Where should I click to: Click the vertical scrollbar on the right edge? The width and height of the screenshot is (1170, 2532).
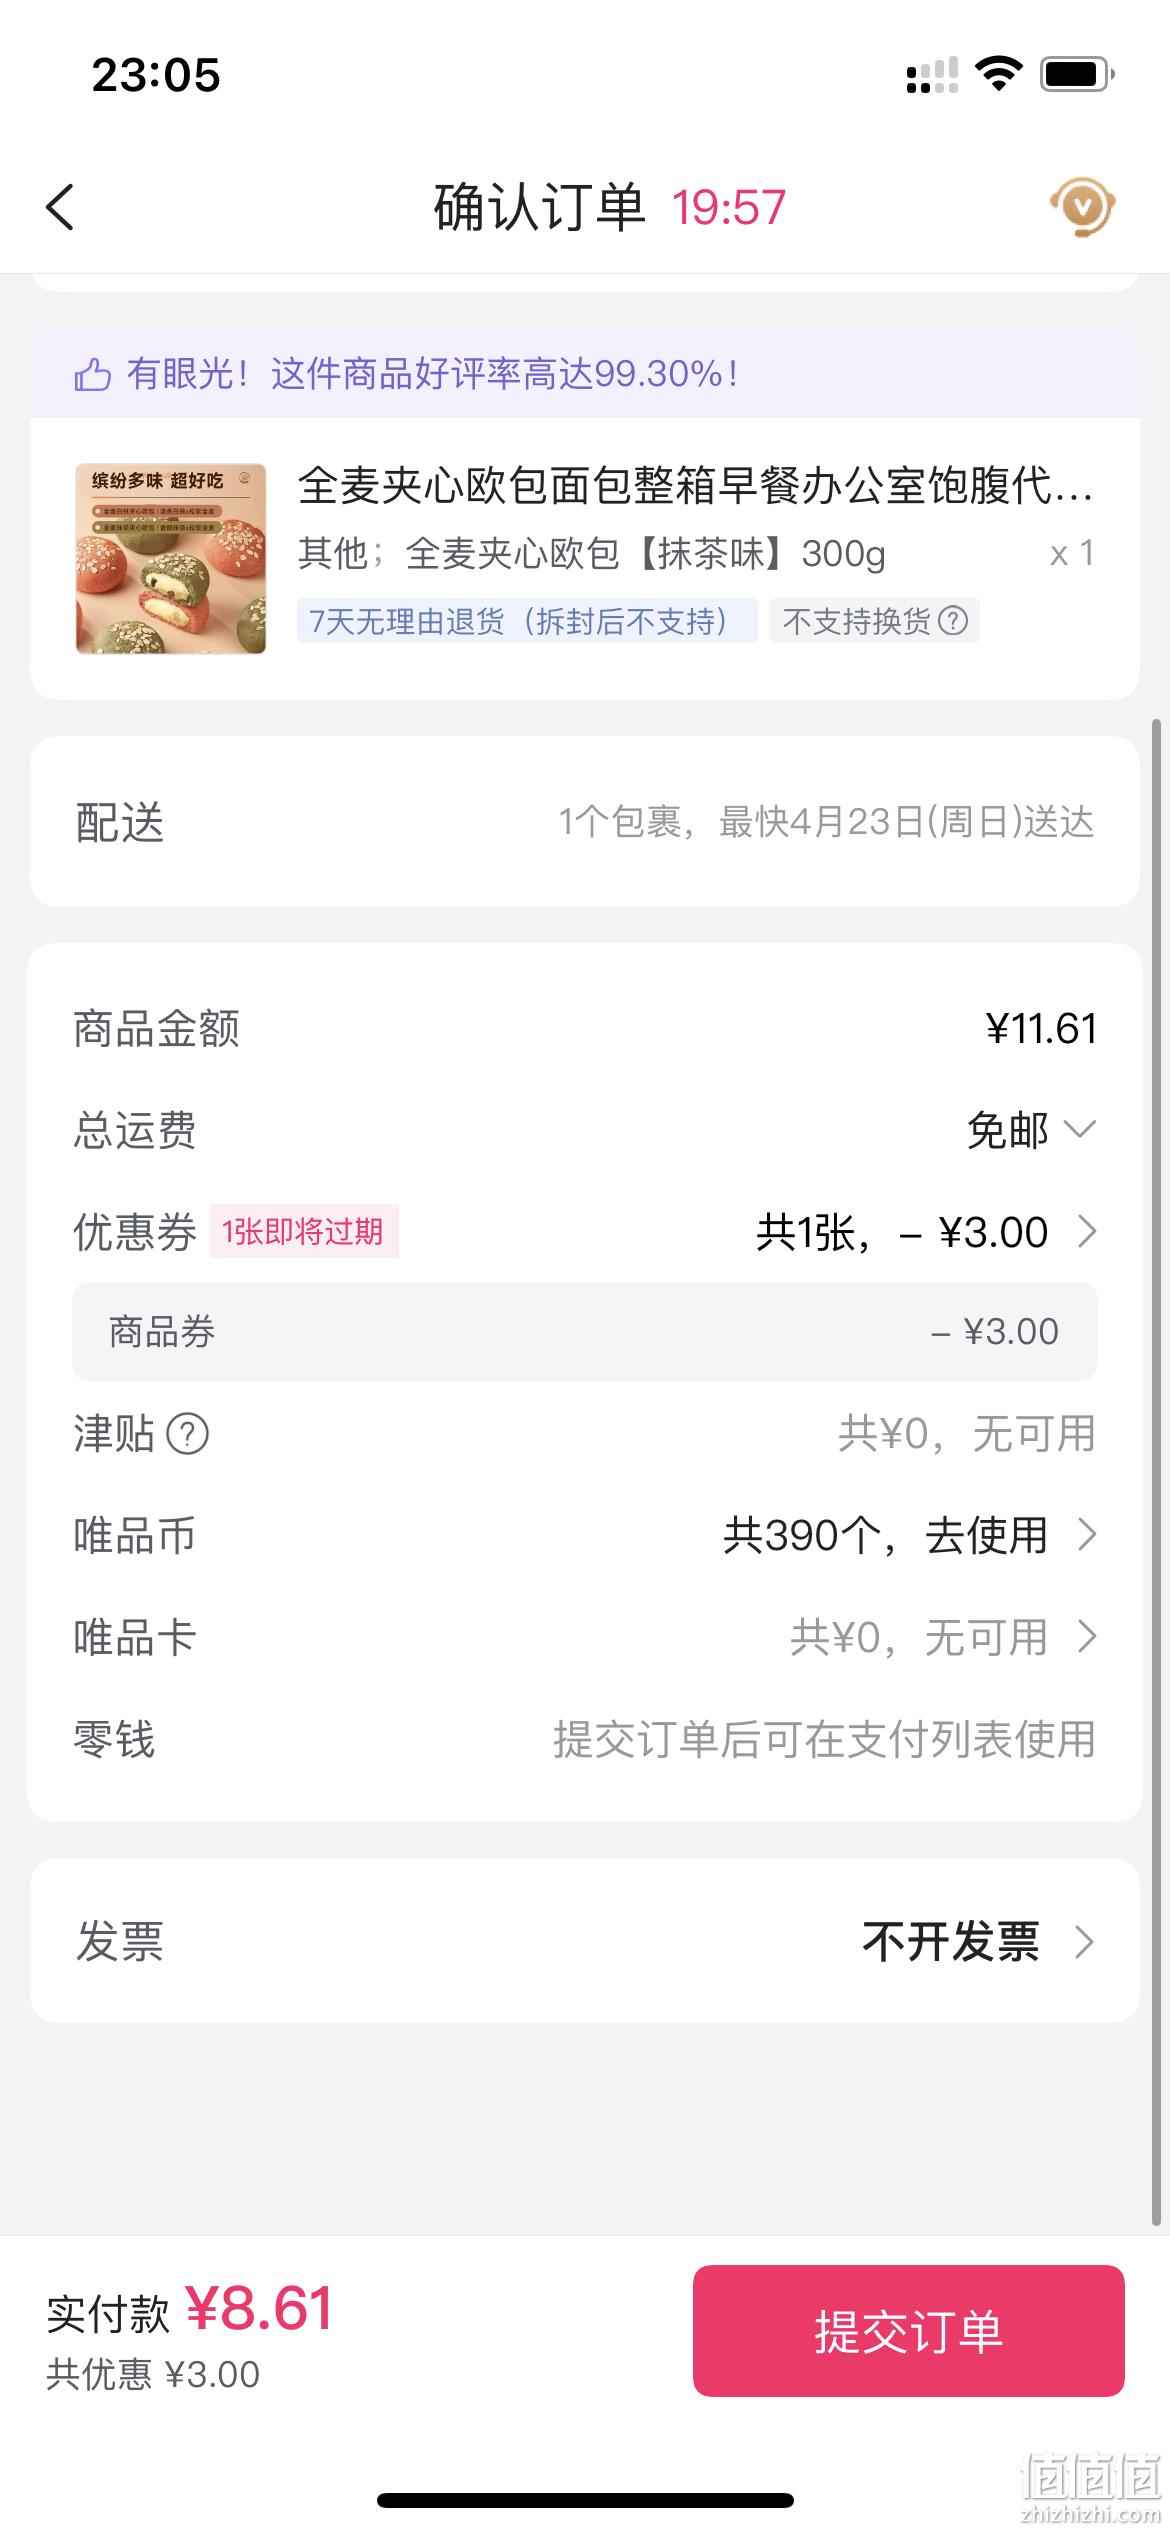(1157, 1470)
